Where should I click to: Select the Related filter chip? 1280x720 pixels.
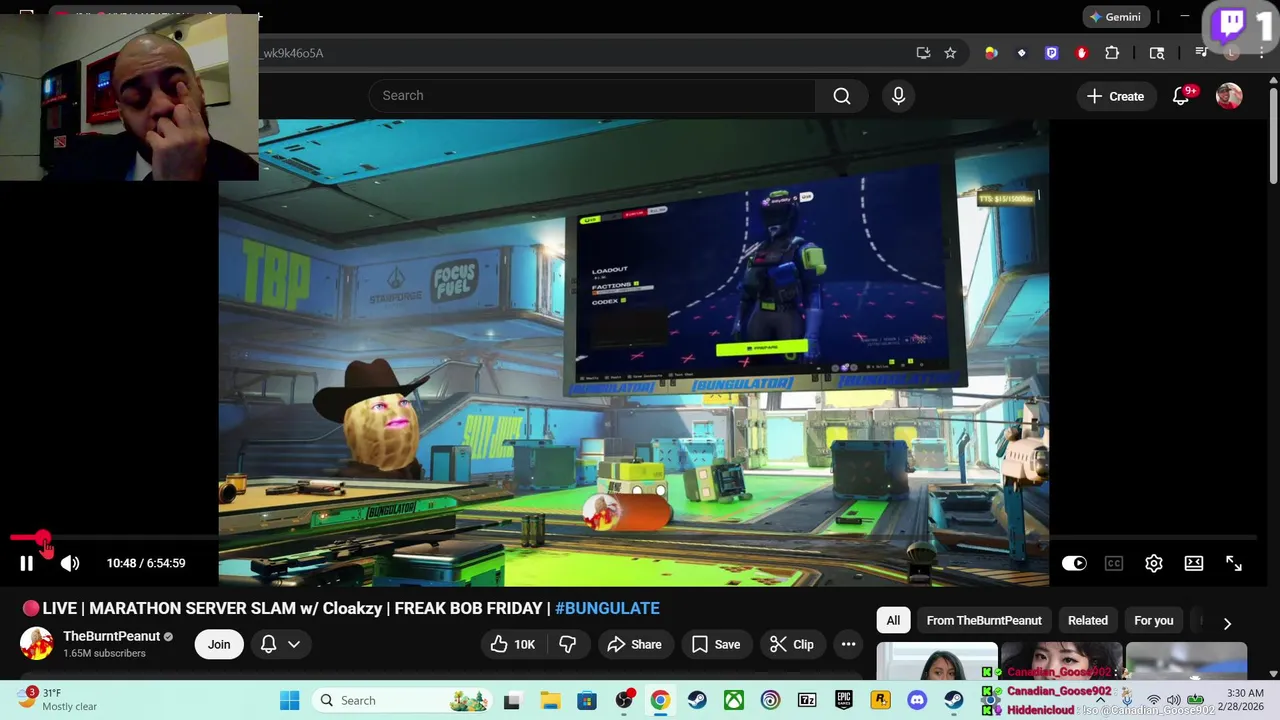pyautogui.click(x=1088, y=620)
